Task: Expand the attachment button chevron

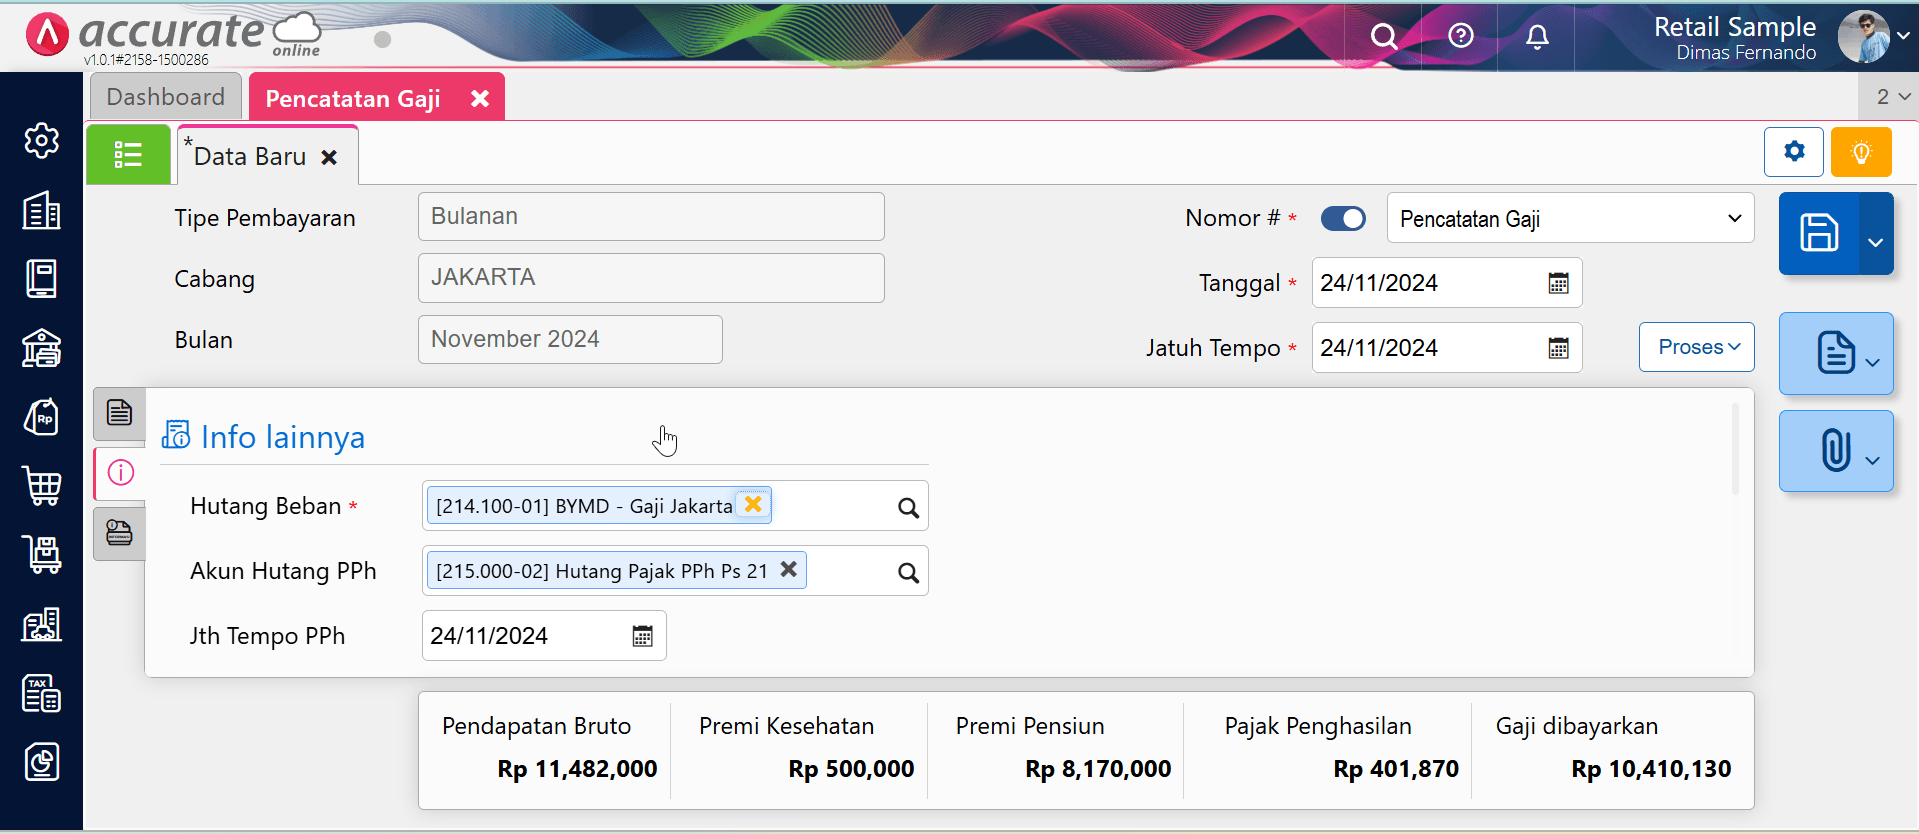Action: (1873, 460)
